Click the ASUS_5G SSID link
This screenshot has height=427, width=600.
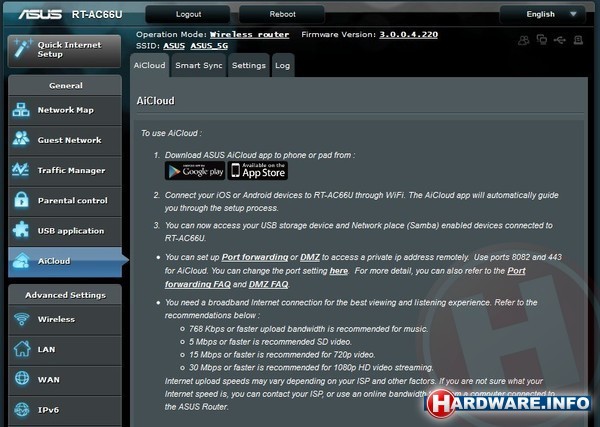209,46
